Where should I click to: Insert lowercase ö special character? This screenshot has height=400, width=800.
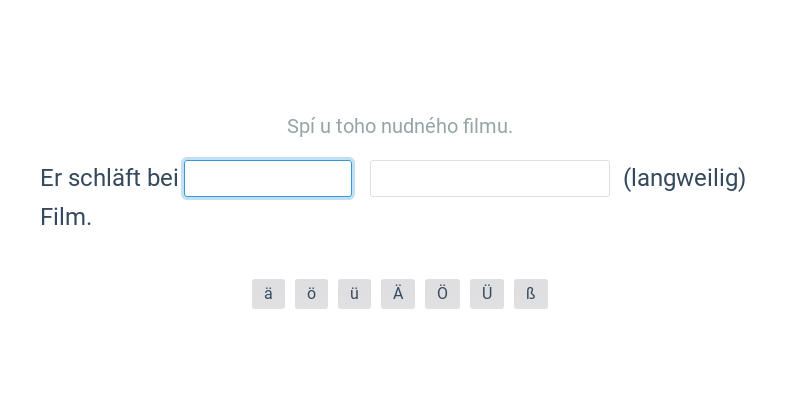[311, 294]
